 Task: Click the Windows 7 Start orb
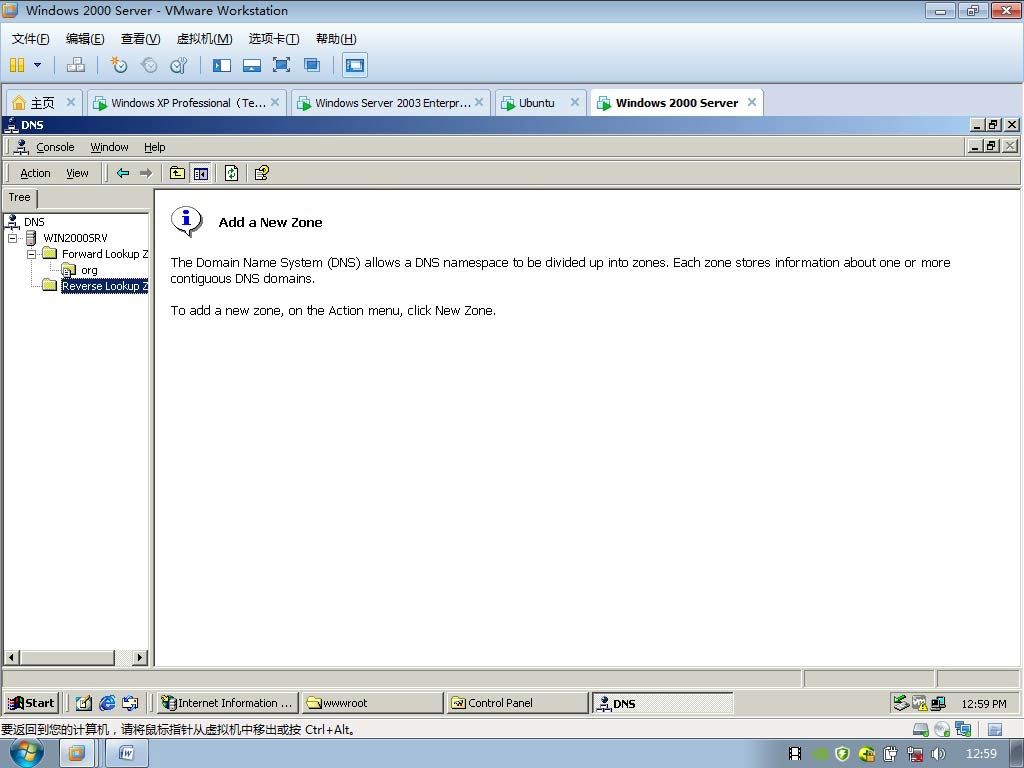click(x=26, y=753)
